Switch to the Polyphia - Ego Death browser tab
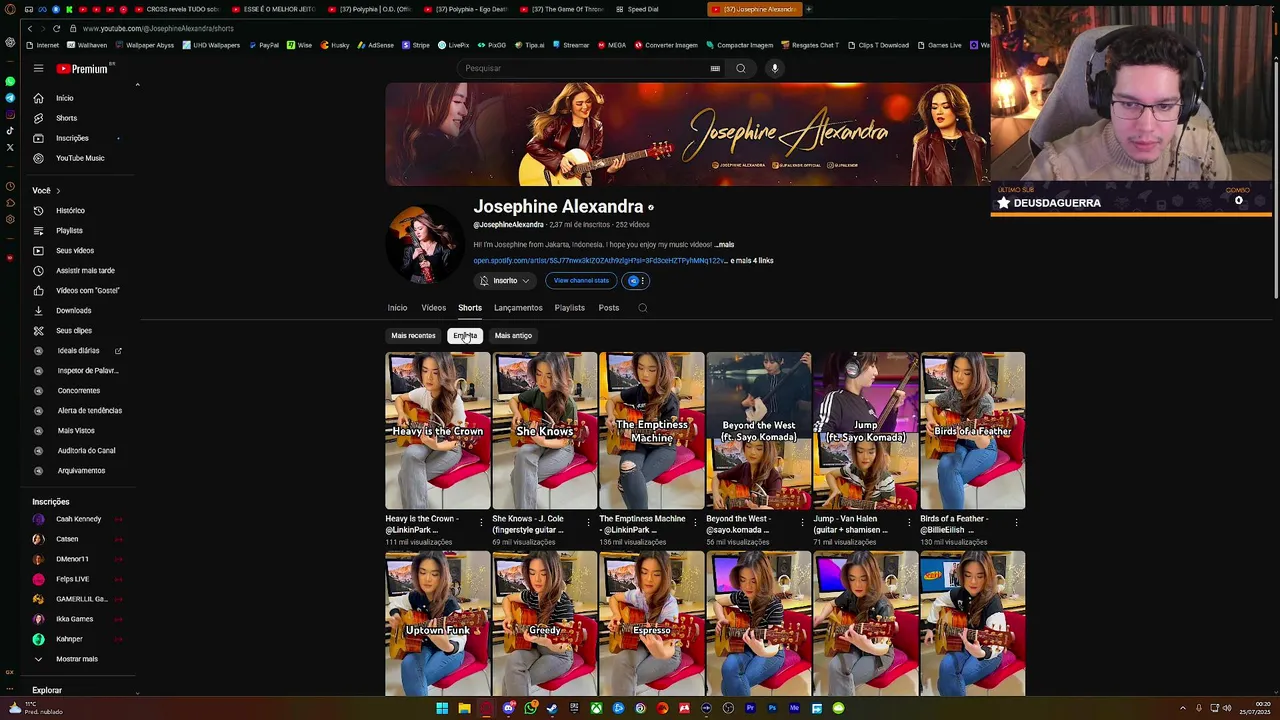Viewport: 1280px width, 720px height. [467, 9]
